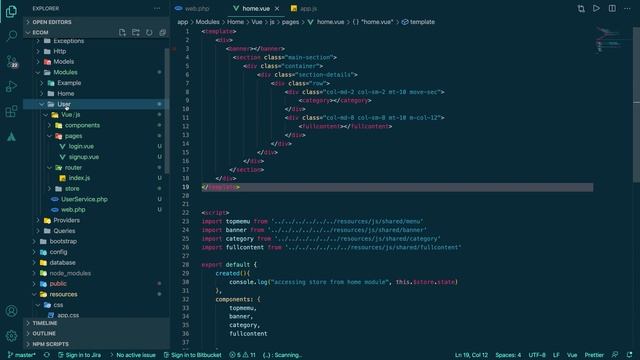
Task: Create a new folder in ECOM
Action: pyautogui.click(x=136, y=32)
